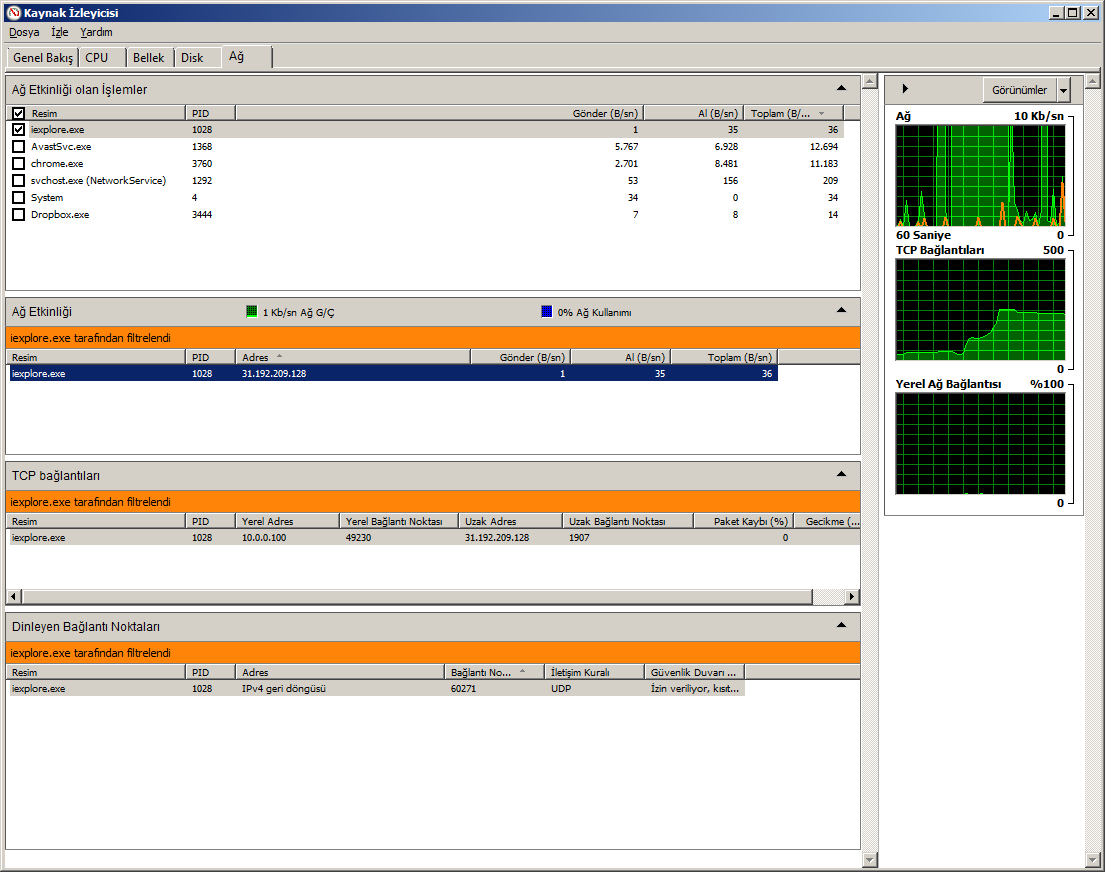Screen dimensions: 1105x872
Task: Sort processes by Gönder (B/sn) column
Action: pyautogui.click(x=440, y=113)
